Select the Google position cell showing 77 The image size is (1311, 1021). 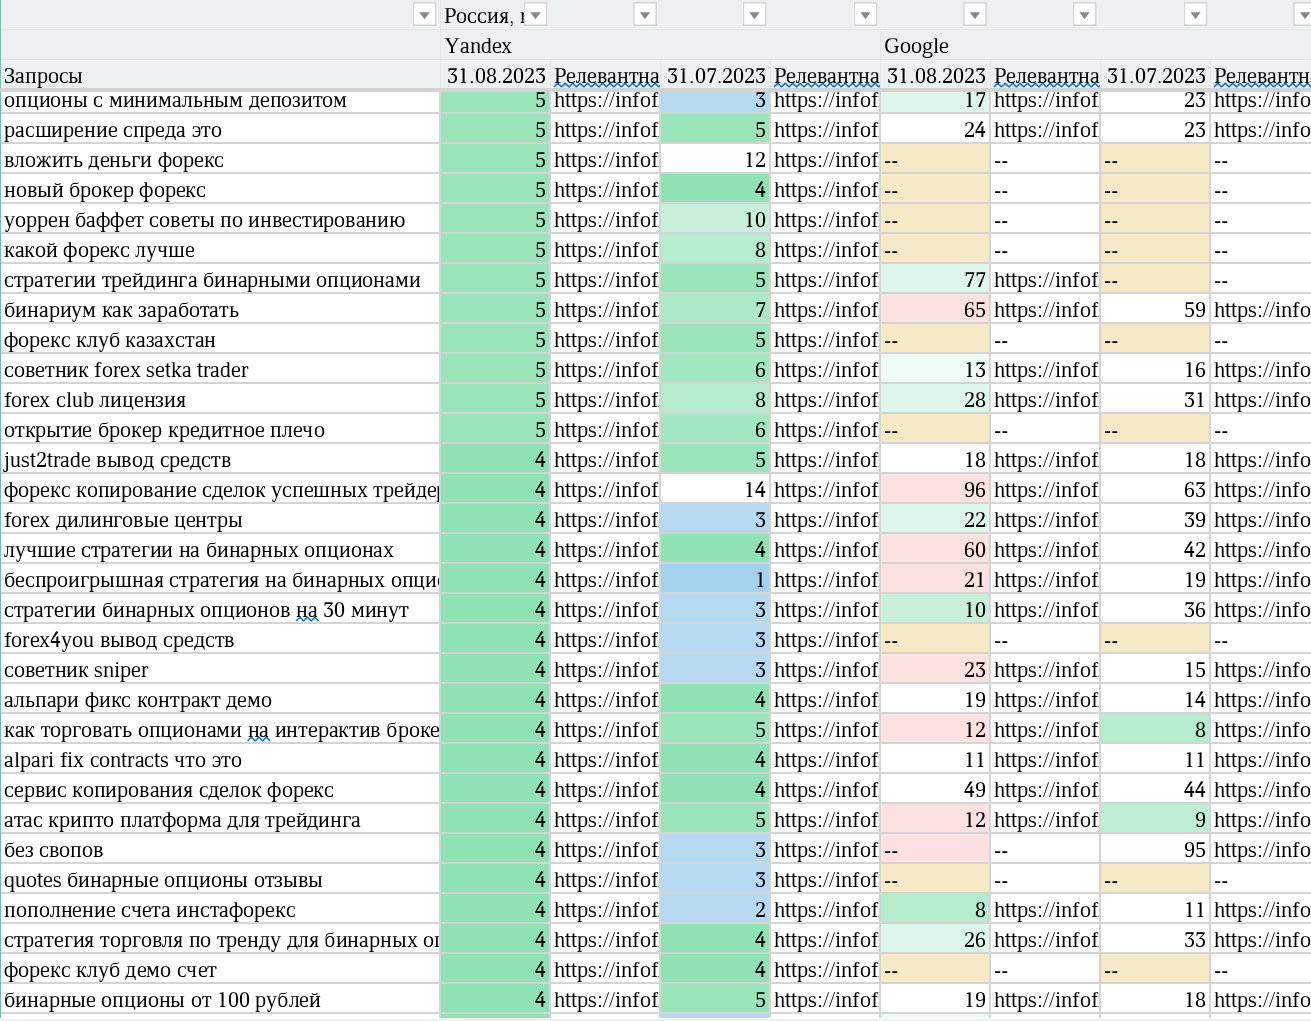(x=936, y=280)
